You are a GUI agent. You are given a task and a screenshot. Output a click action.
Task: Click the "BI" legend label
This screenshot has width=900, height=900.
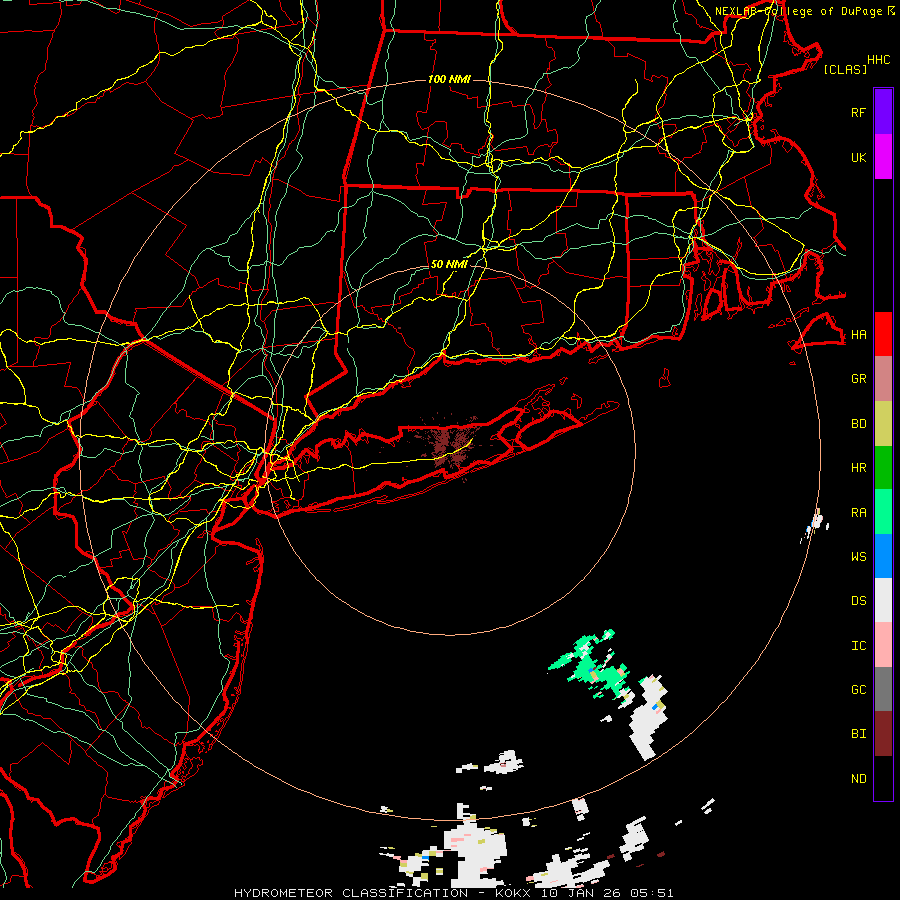(858, 734)
